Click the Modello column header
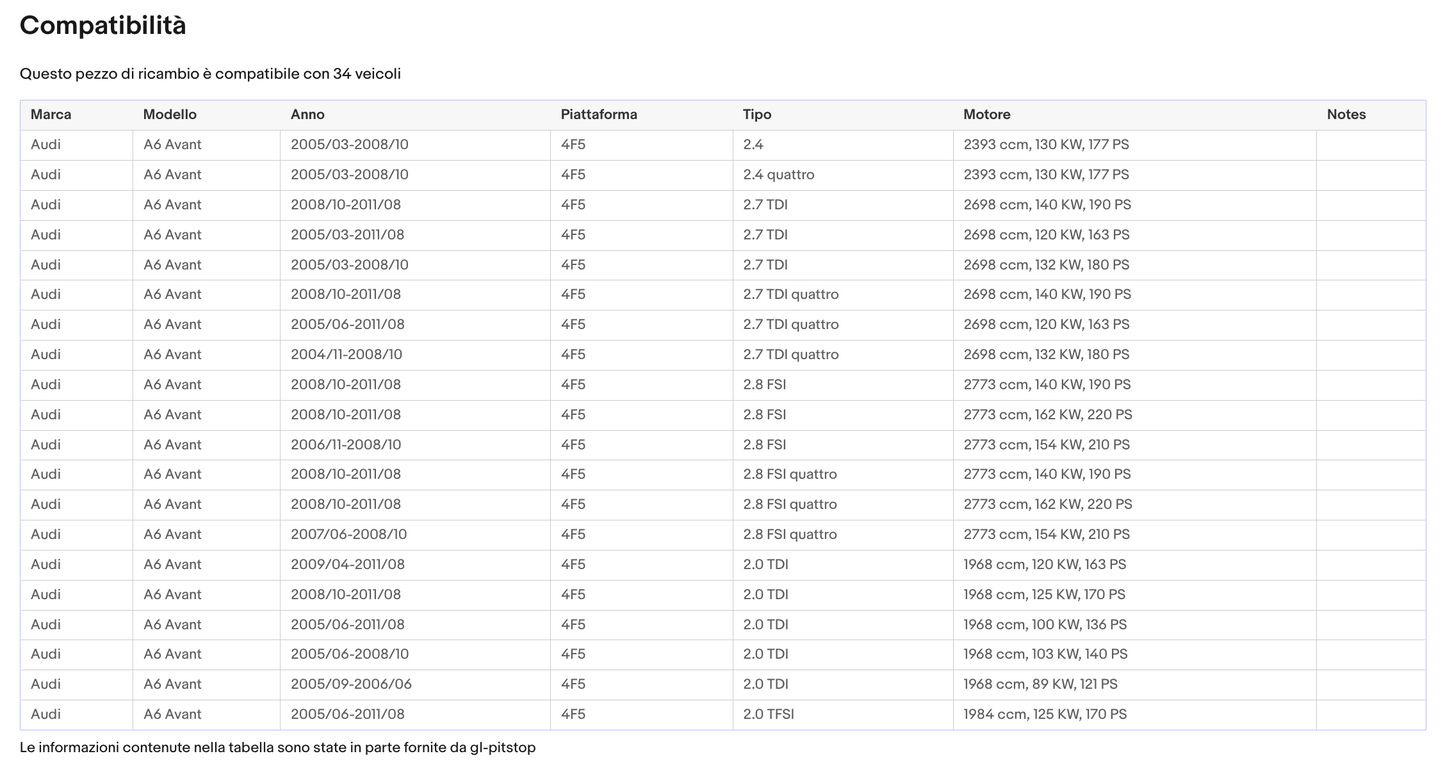1445x772 pixels. click(x=170, y=115)
